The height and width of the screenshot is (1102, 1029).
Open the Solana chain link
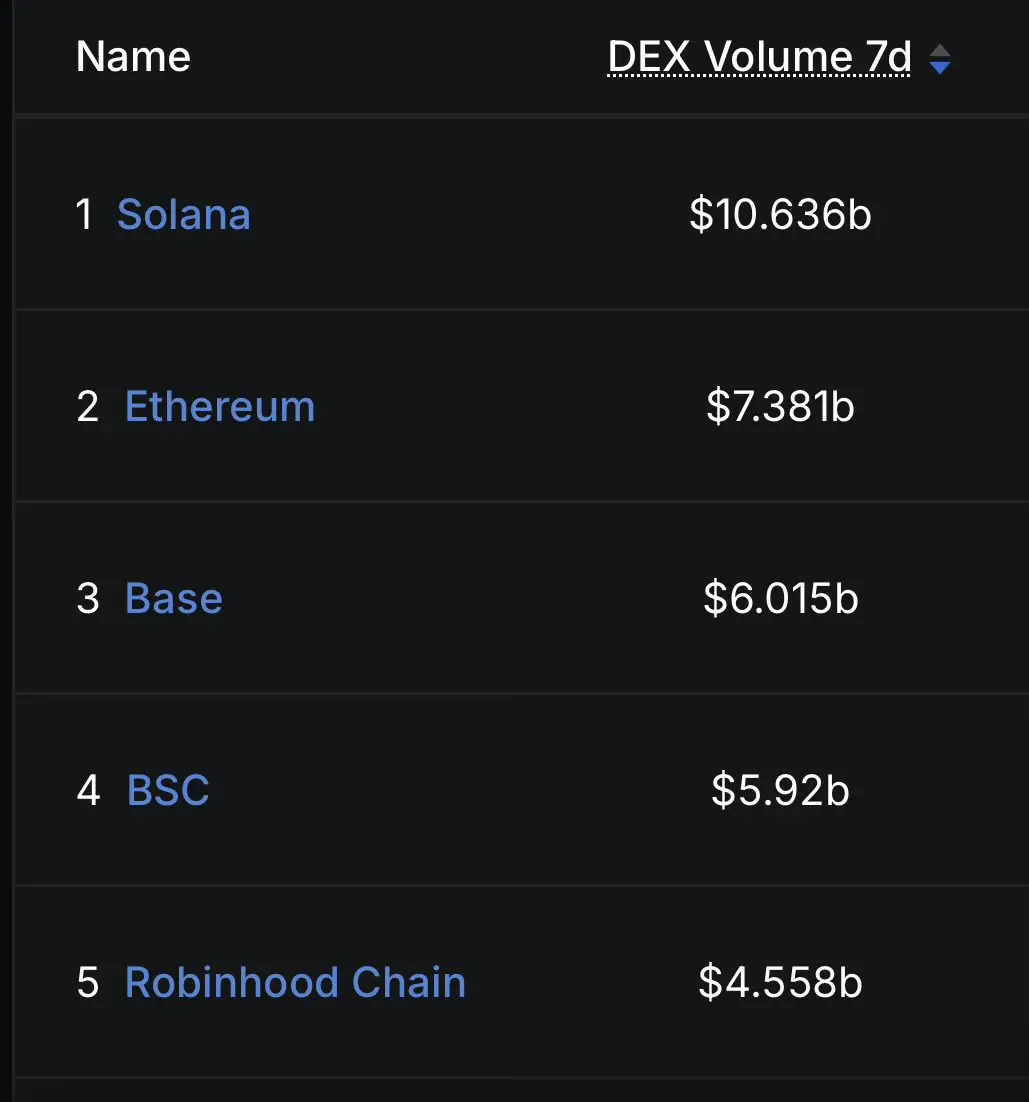[184, 214]
